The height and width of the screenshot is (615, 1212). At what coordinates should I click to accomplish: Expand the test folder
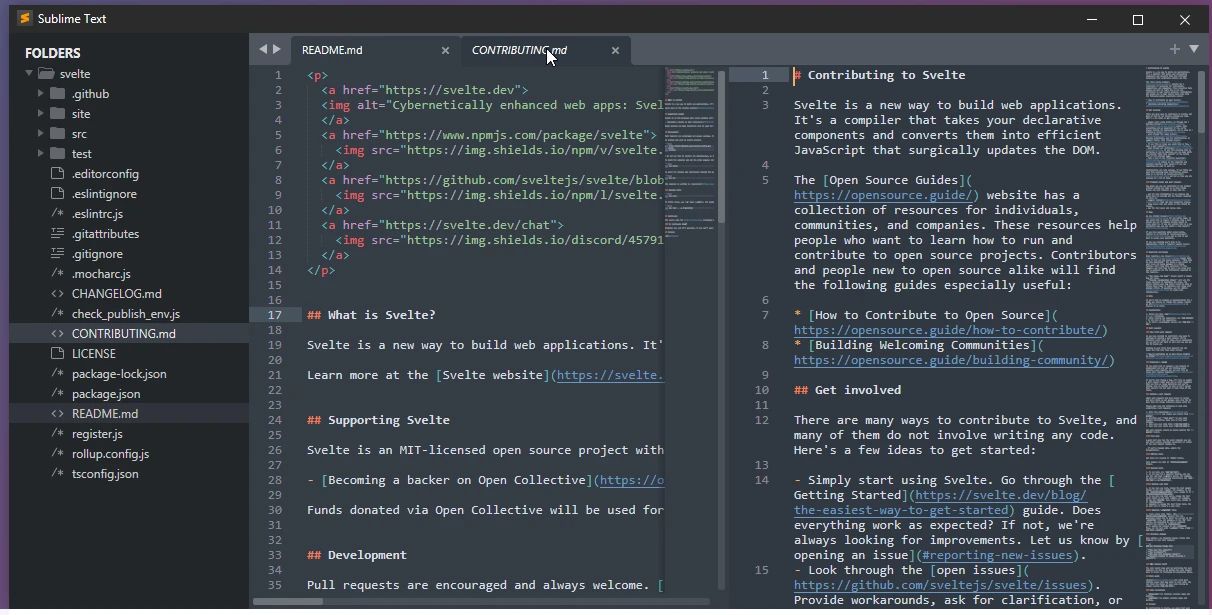click(x=41, y=153)
